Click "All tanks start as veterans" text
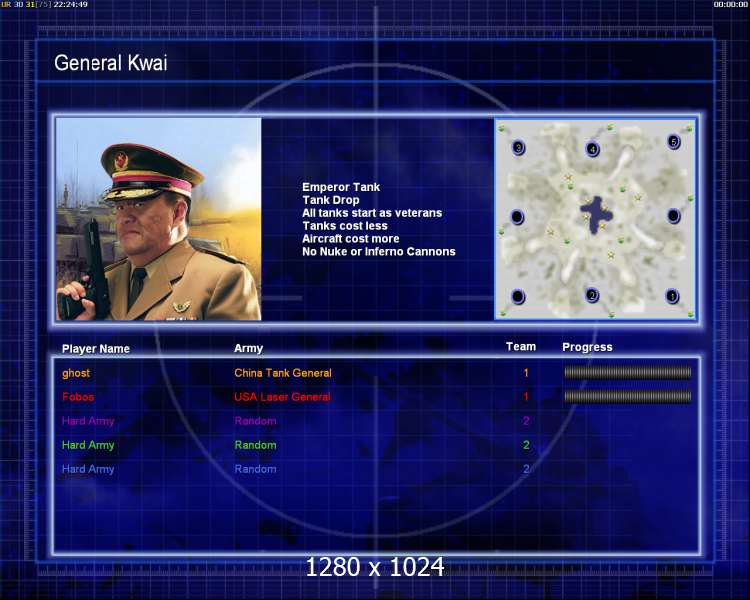This screenshot has height=600, width=750. click(372, 213)
